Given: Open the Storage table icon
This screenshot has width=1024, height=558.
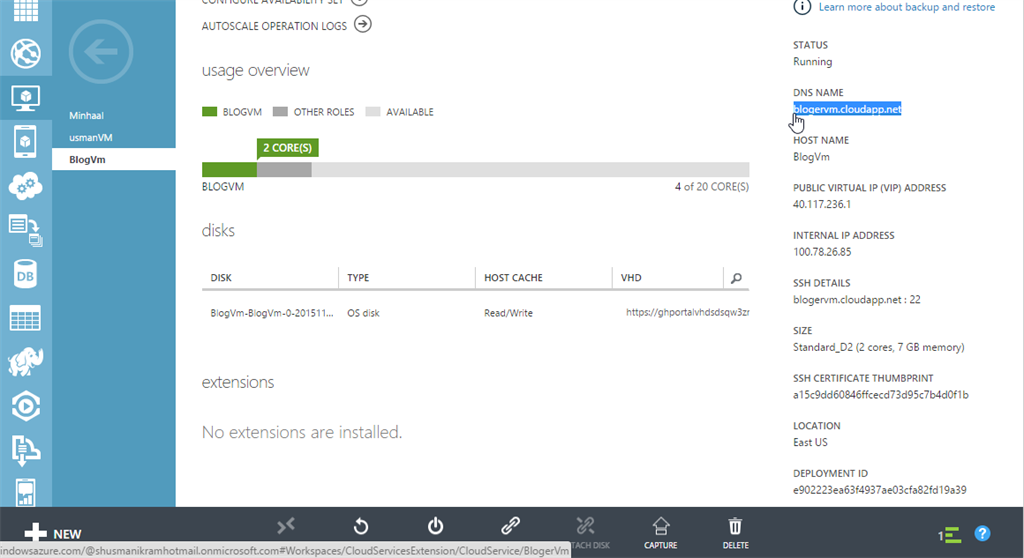Looking at the screenshot, I should point(25,318).
